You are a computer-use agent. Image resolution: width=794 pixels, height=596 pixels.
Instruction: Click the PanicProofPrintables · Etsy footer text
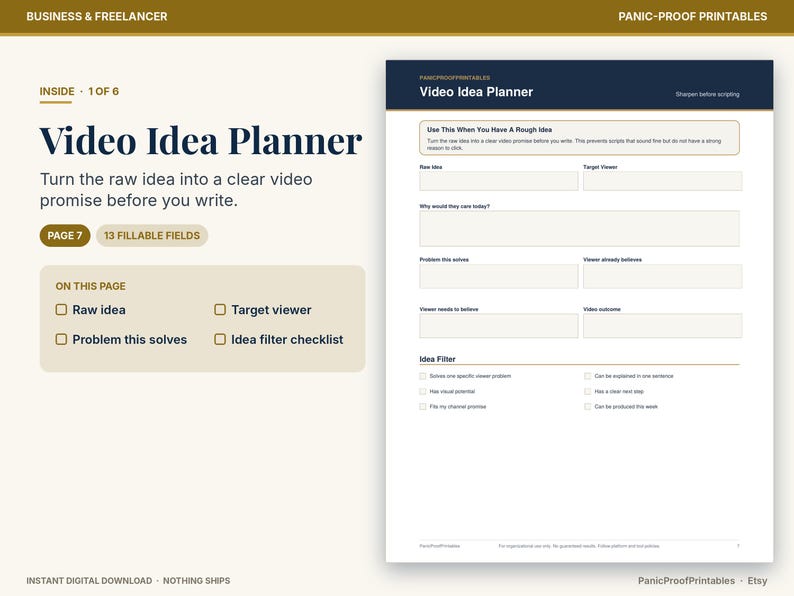702,581
